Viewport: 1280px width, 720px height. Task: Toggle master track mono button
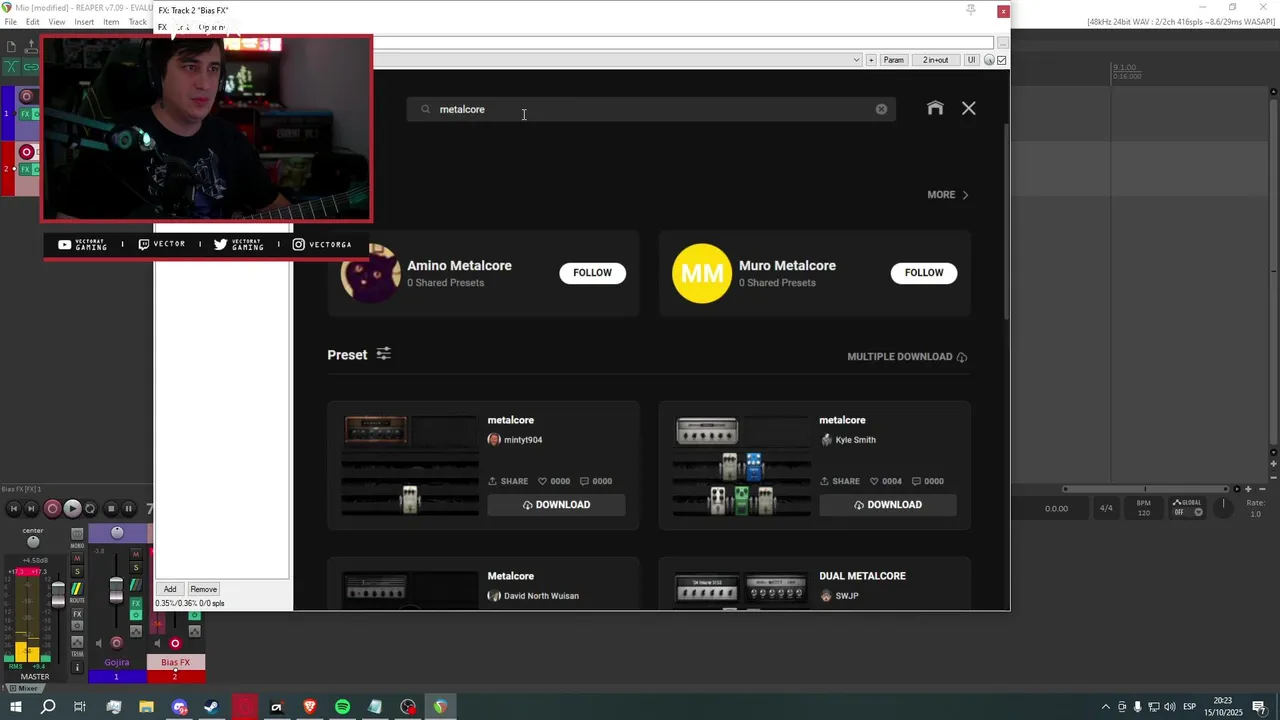tap(77, 534)
